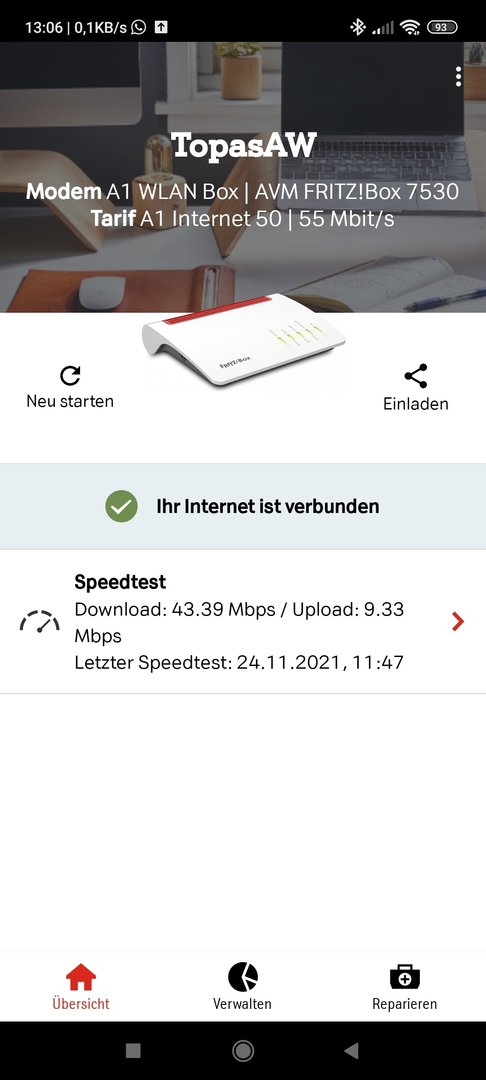Screen dimensions: 486x1080
Task: Switch to the Verwalten tab
Action: click(242, 986)
